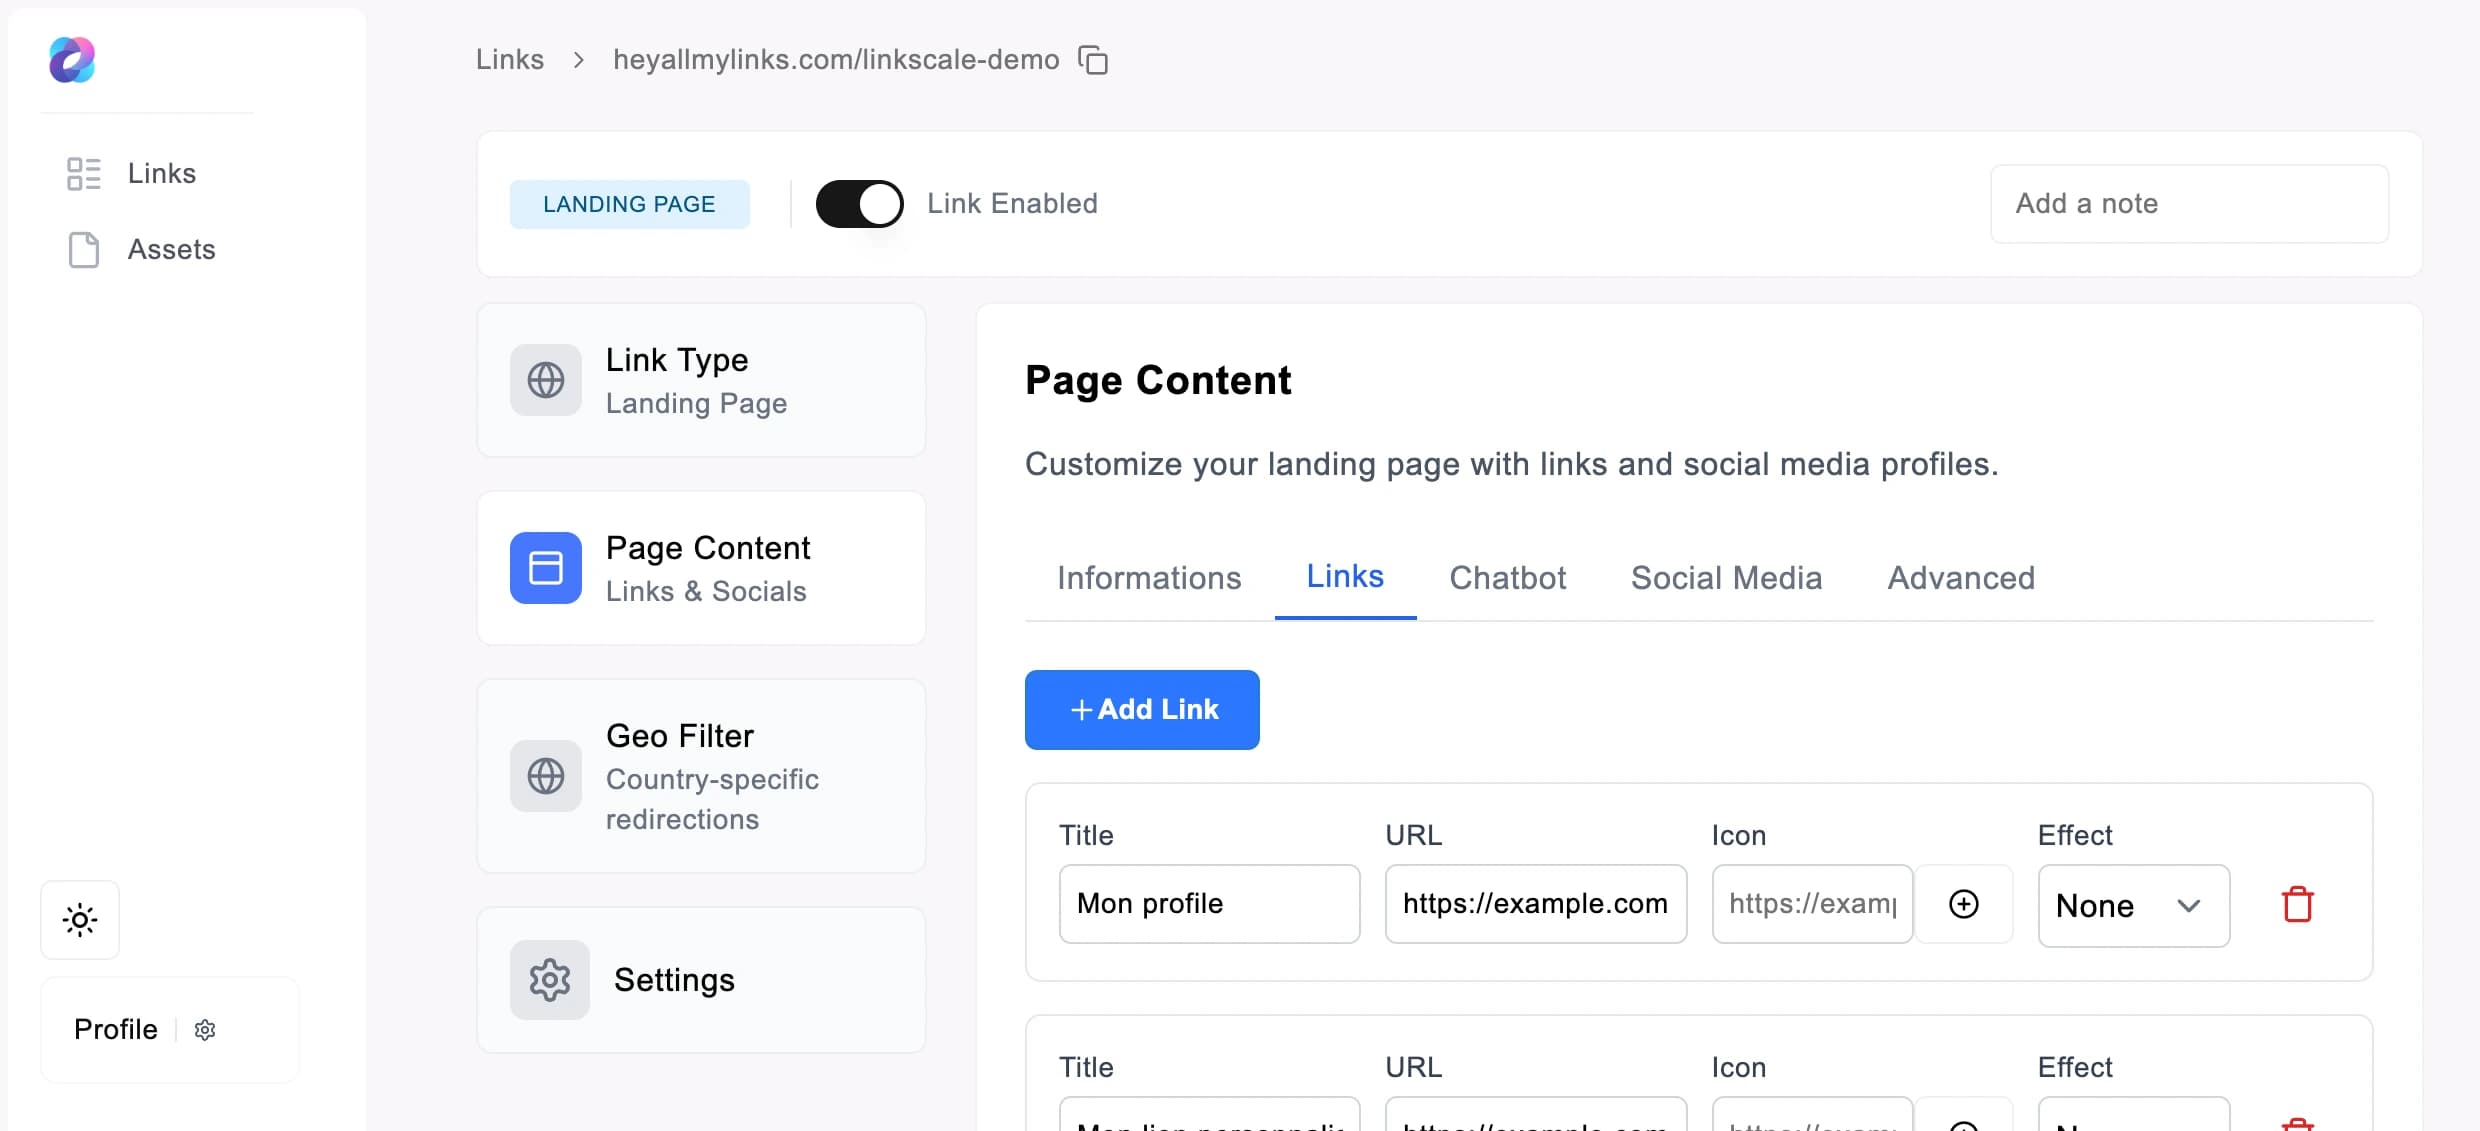Open the Social Media tab
This screenshot has height=1131, width=2480.
(1726, 578)
